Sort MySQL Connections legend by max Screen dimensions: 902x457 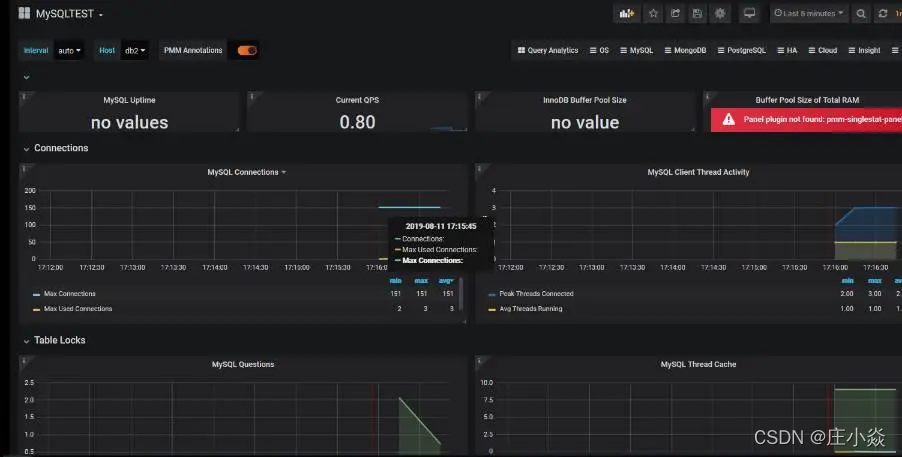(x=421, y=281)
